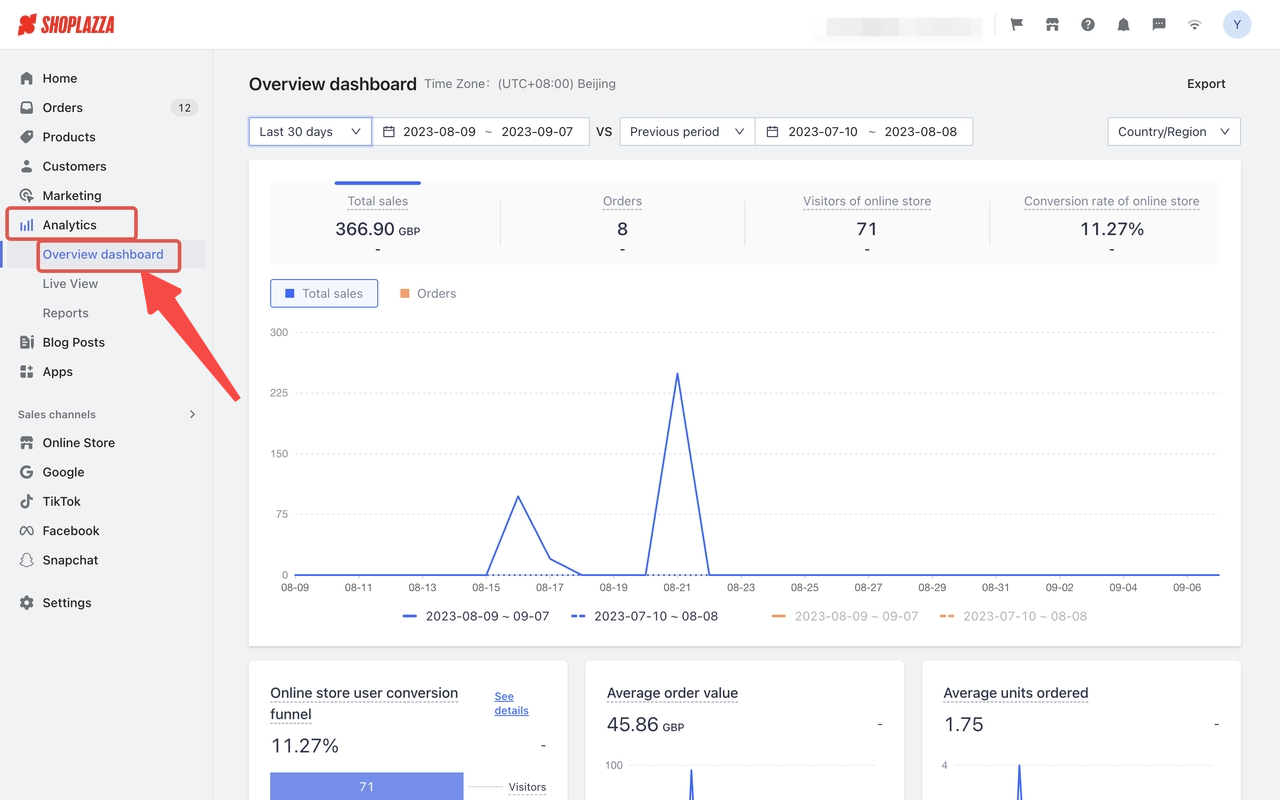This screenshot has height=800, width=1280.
Task: Open the Country/Region dropdown
Action: coord(1174,132)
